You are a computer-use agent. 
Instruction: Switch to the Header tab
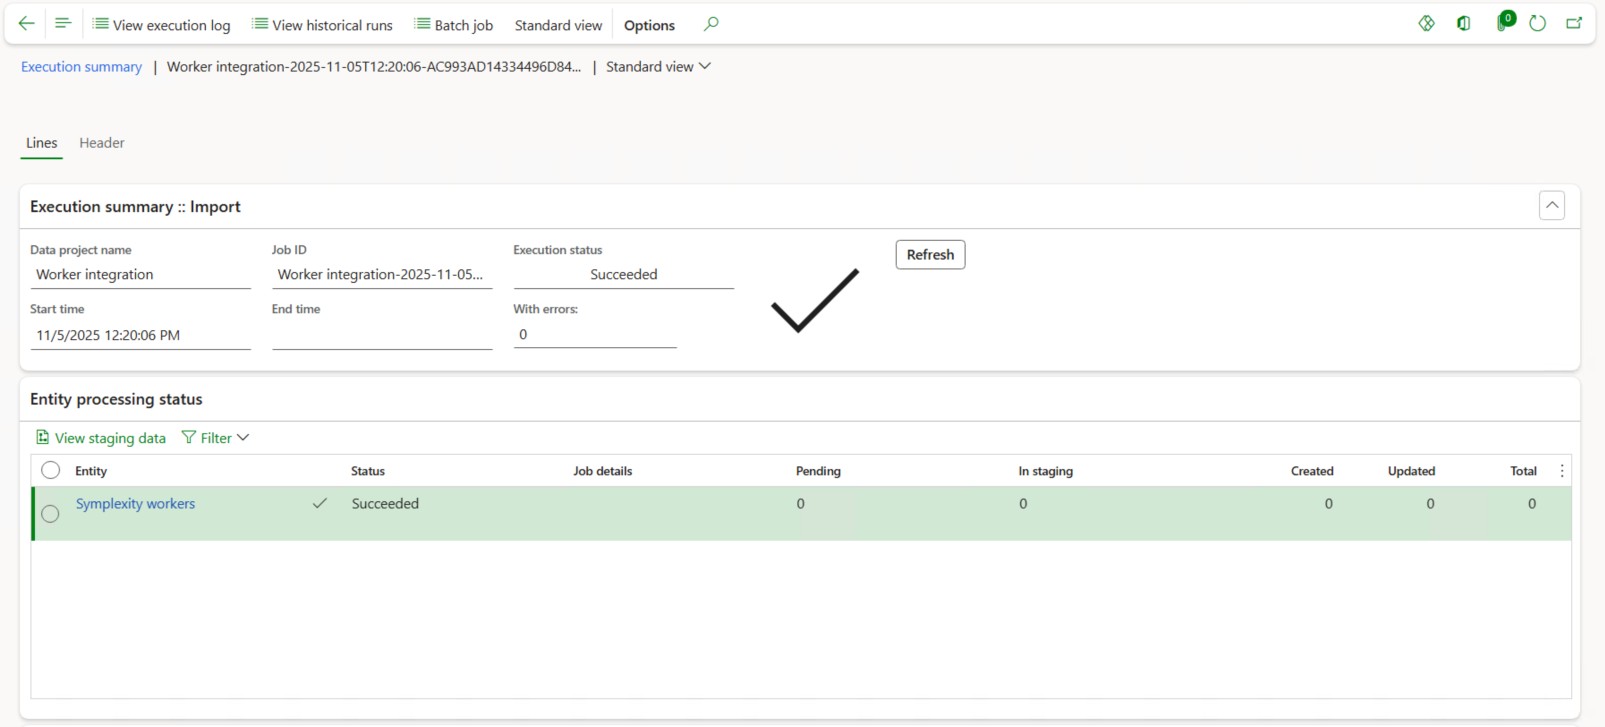tap(102, 143)
